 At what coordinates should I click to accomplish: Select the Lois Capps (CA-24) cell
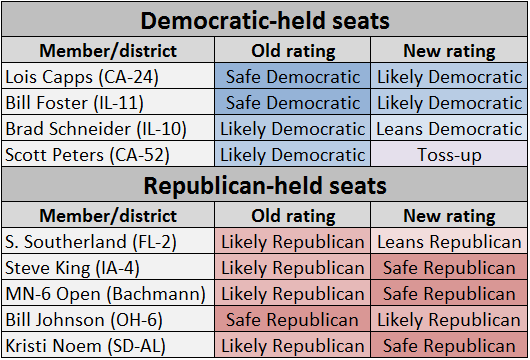(x=108, y=76)
